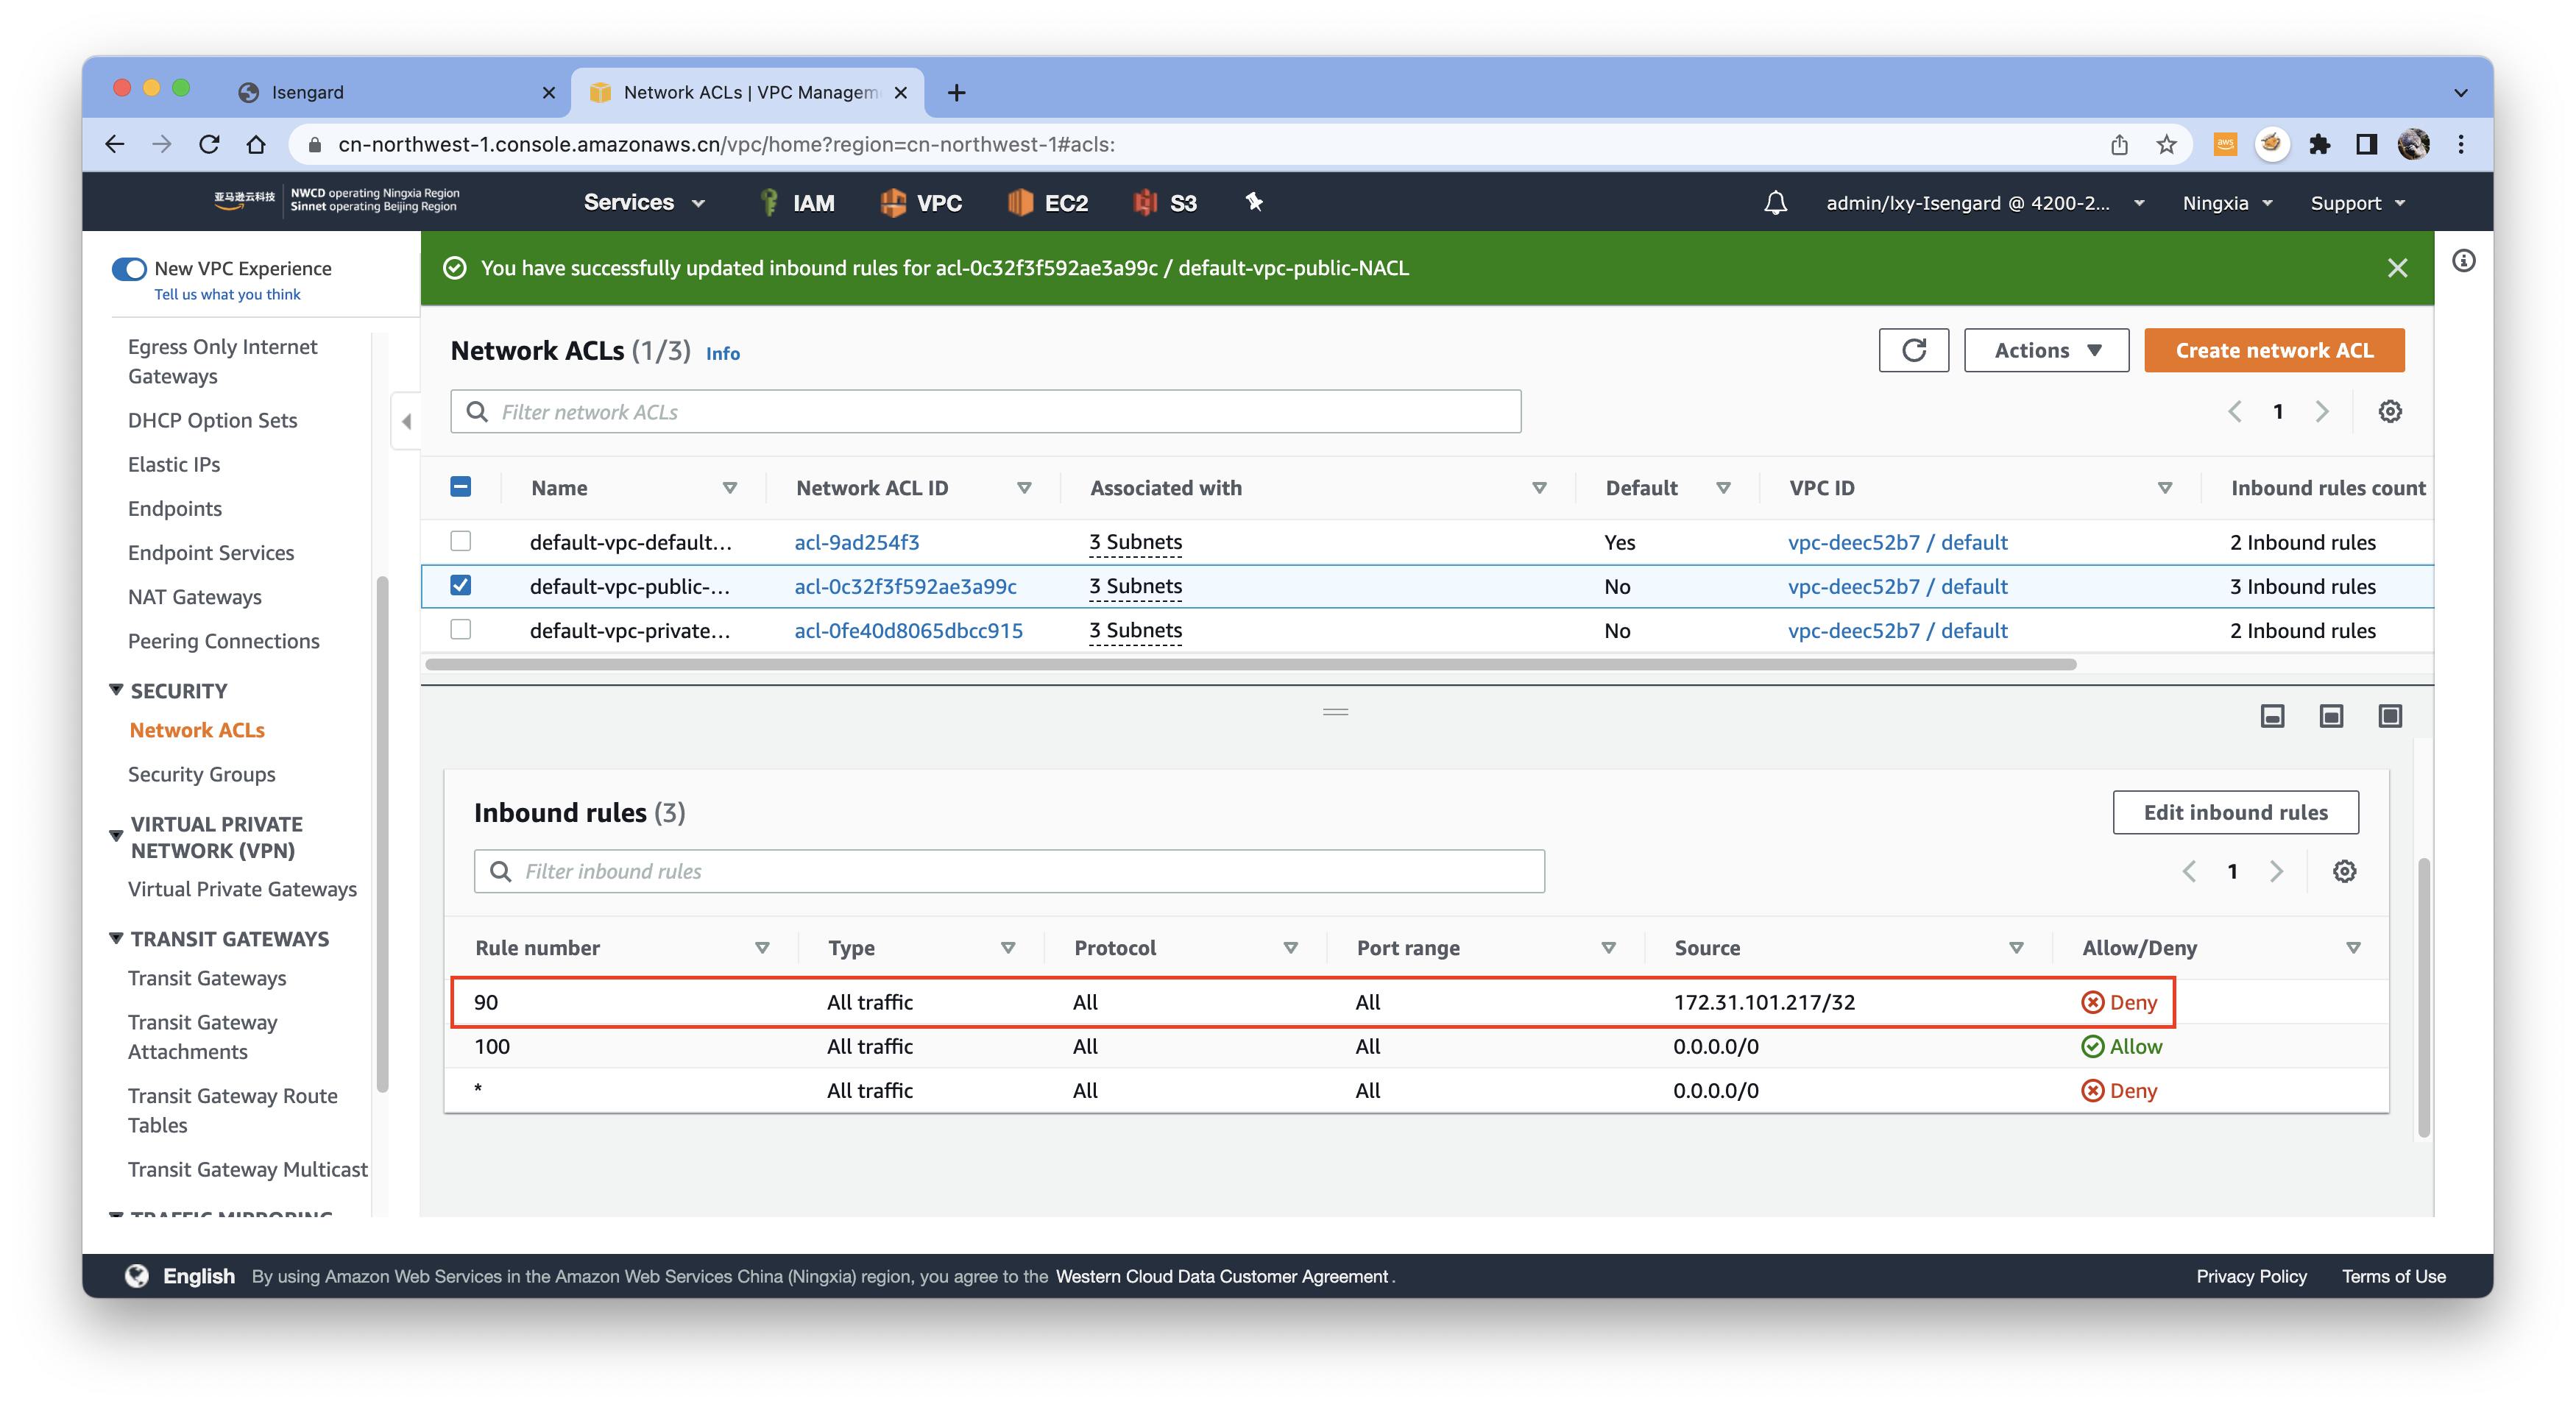Open the Support dropdown menu
2576x1407 pixels.
2357,203
